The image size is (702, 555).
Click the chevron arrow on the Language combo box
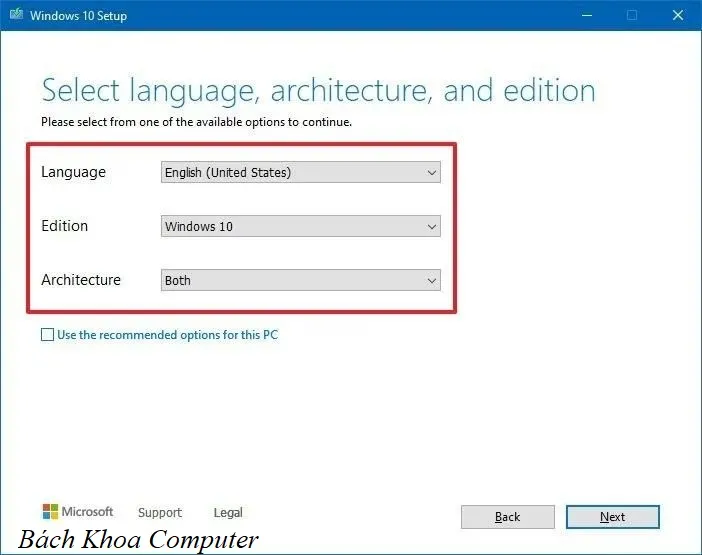(x=432, y=172)
